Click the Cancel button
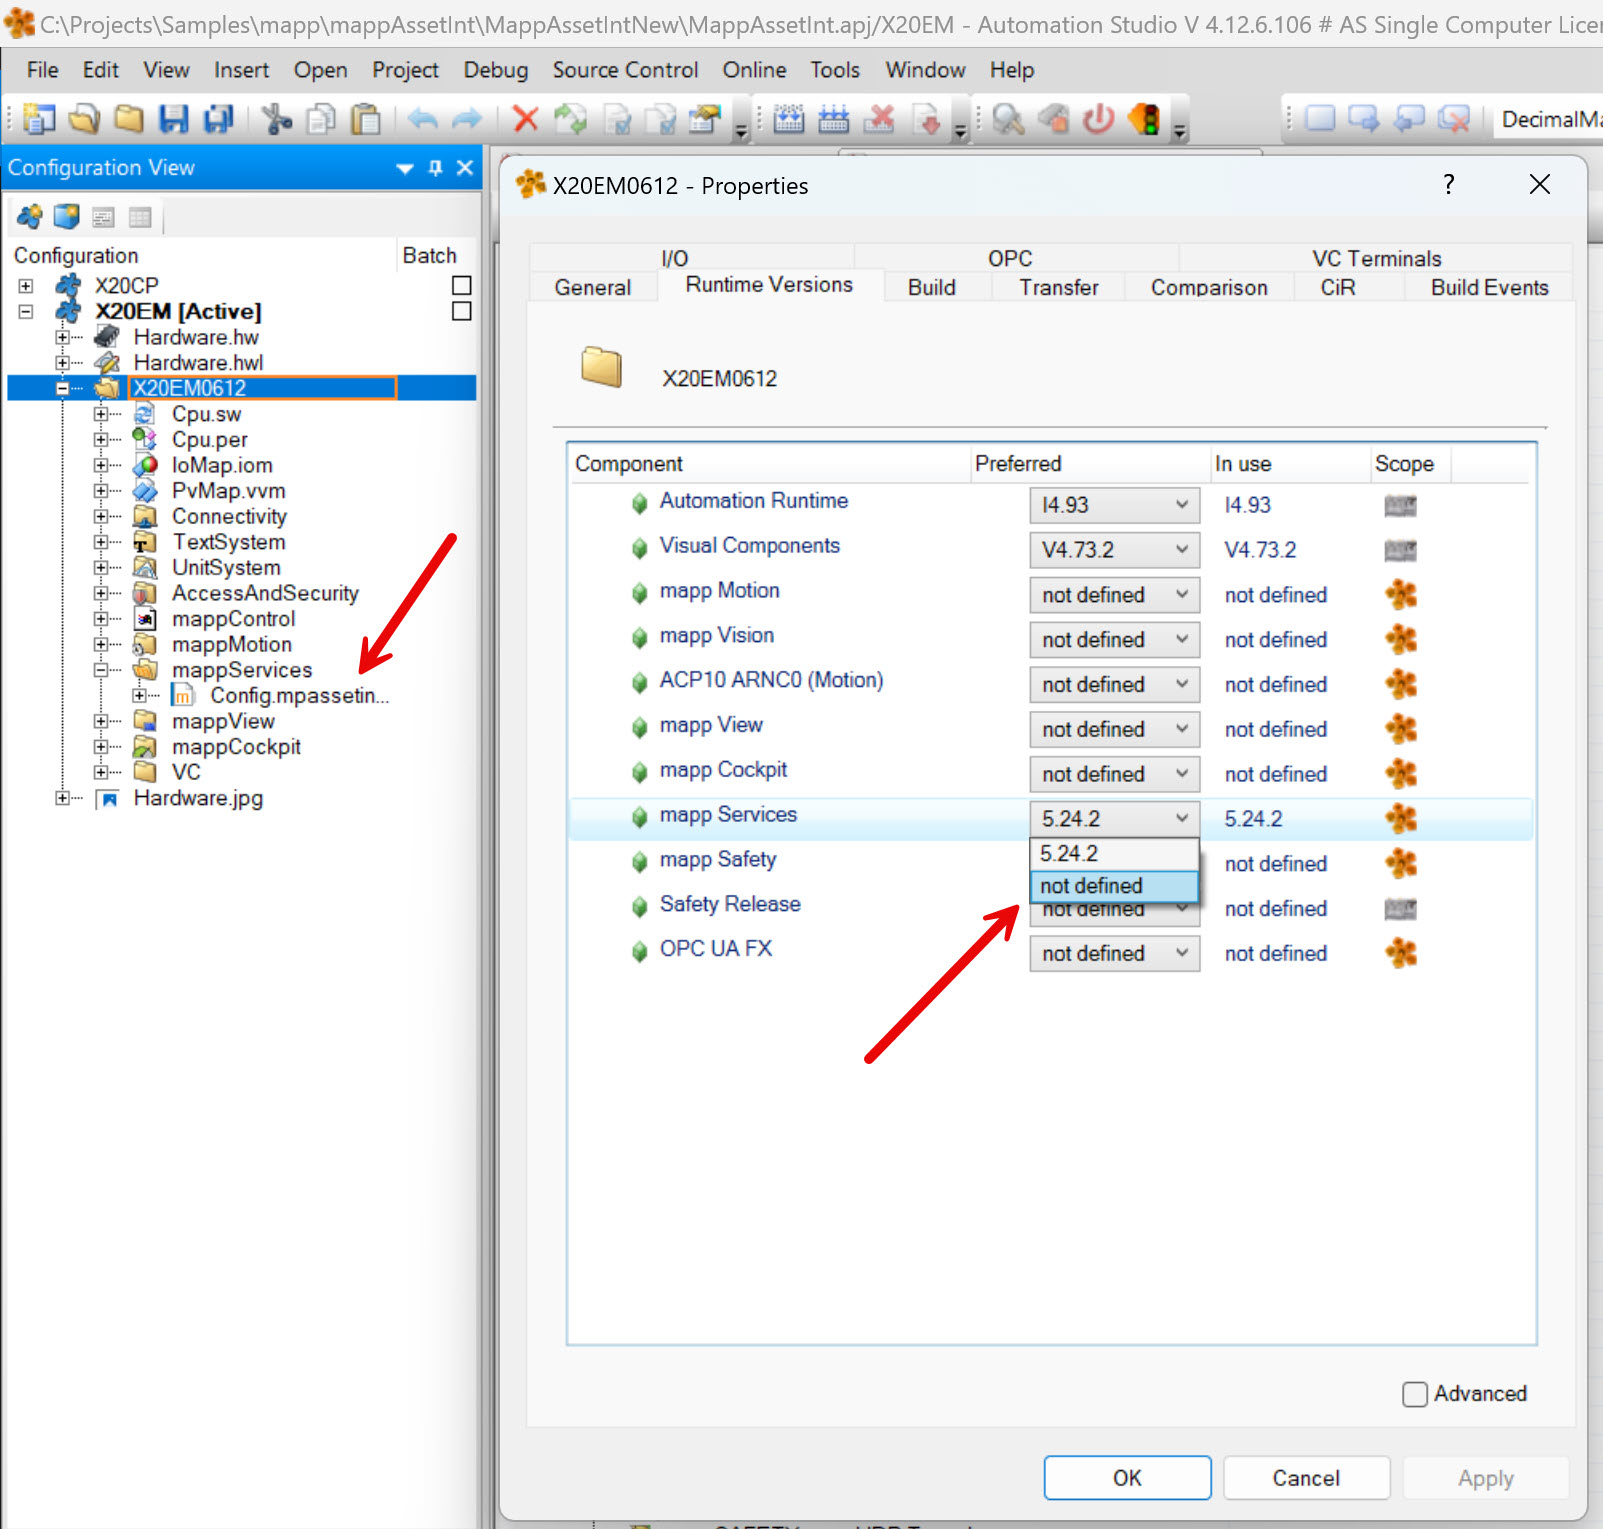The image size is (1603, 1529). pos(1306,1478)
